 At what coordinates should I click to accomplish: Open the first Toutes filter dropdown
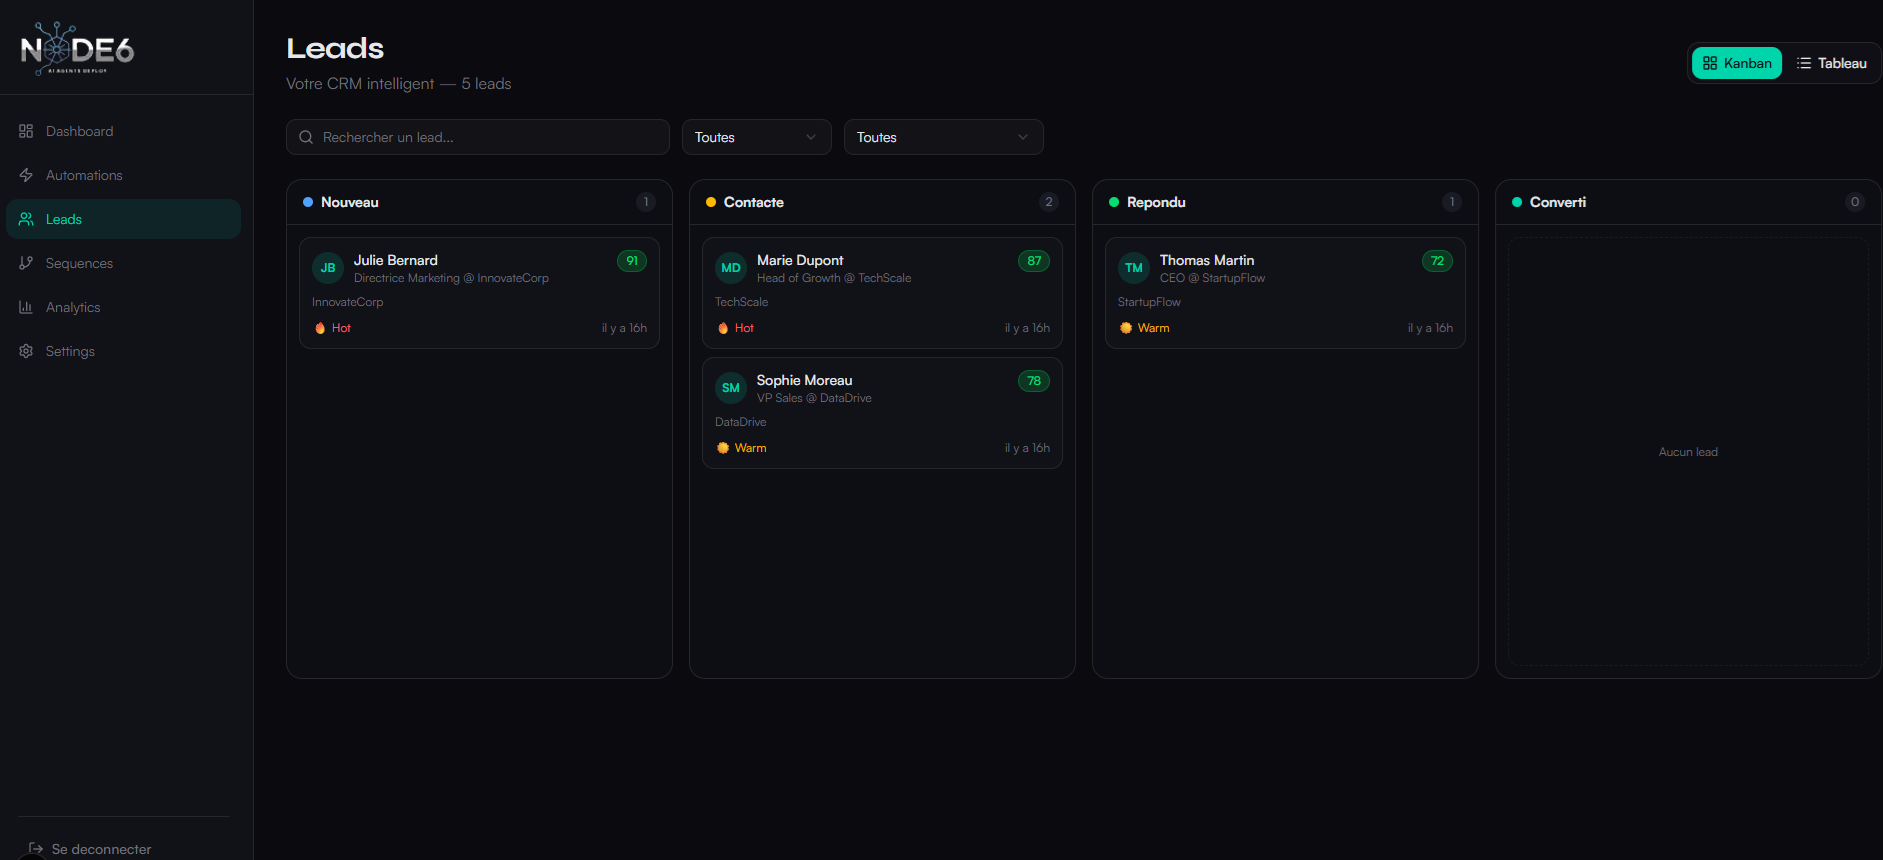pos(756,137)
